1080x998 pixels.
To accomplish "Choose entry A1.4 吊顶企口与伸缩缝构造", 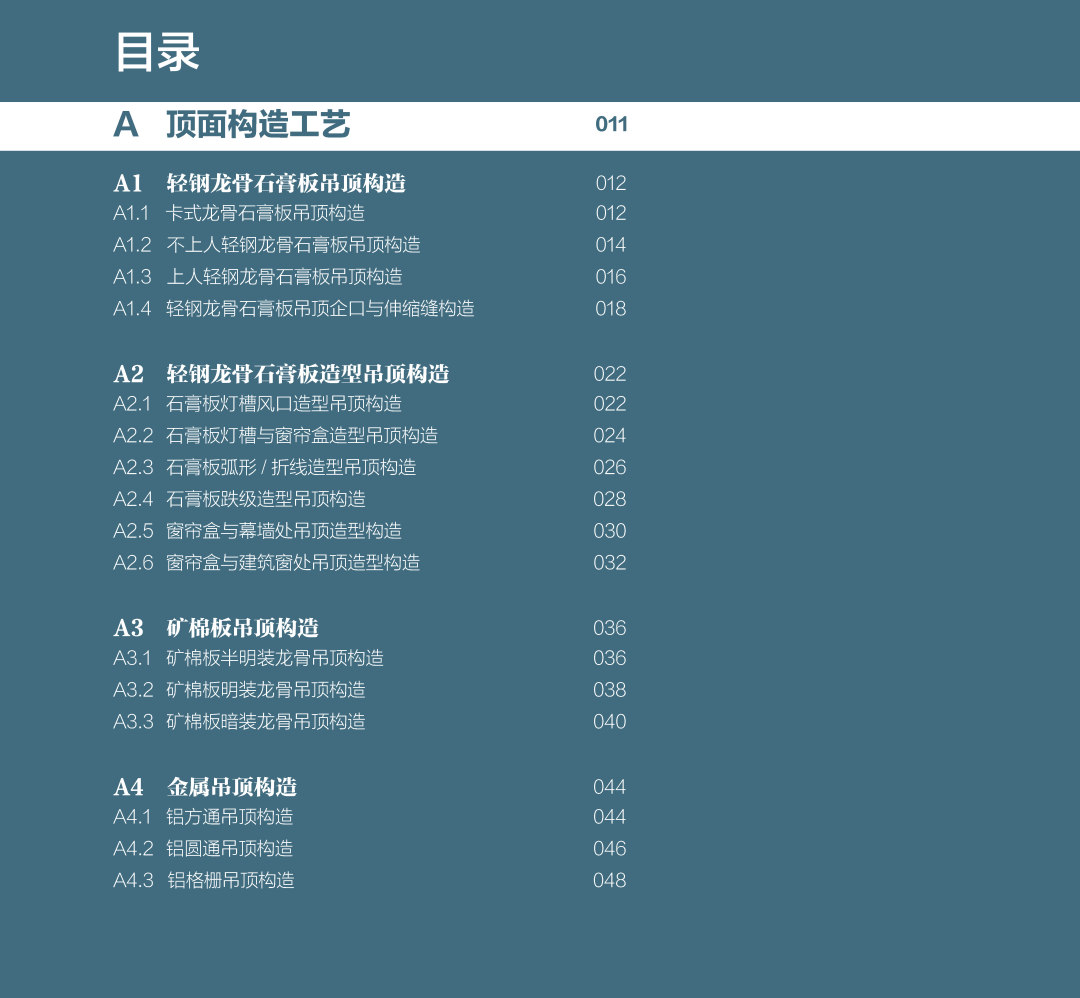I will pos(293,309).
